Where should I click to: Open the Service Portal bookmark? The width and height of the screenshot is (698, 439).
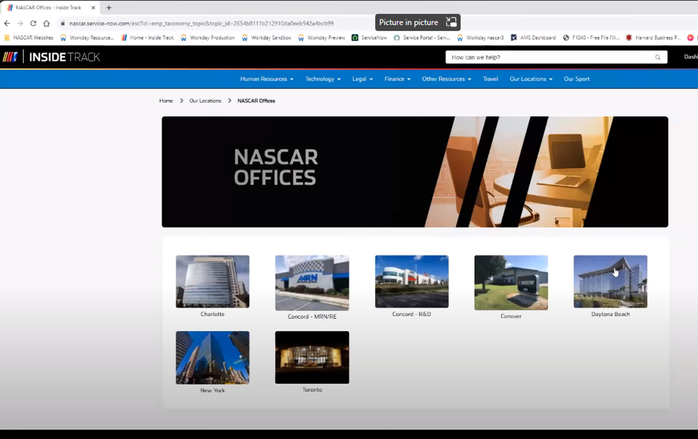tap(422, 38)
